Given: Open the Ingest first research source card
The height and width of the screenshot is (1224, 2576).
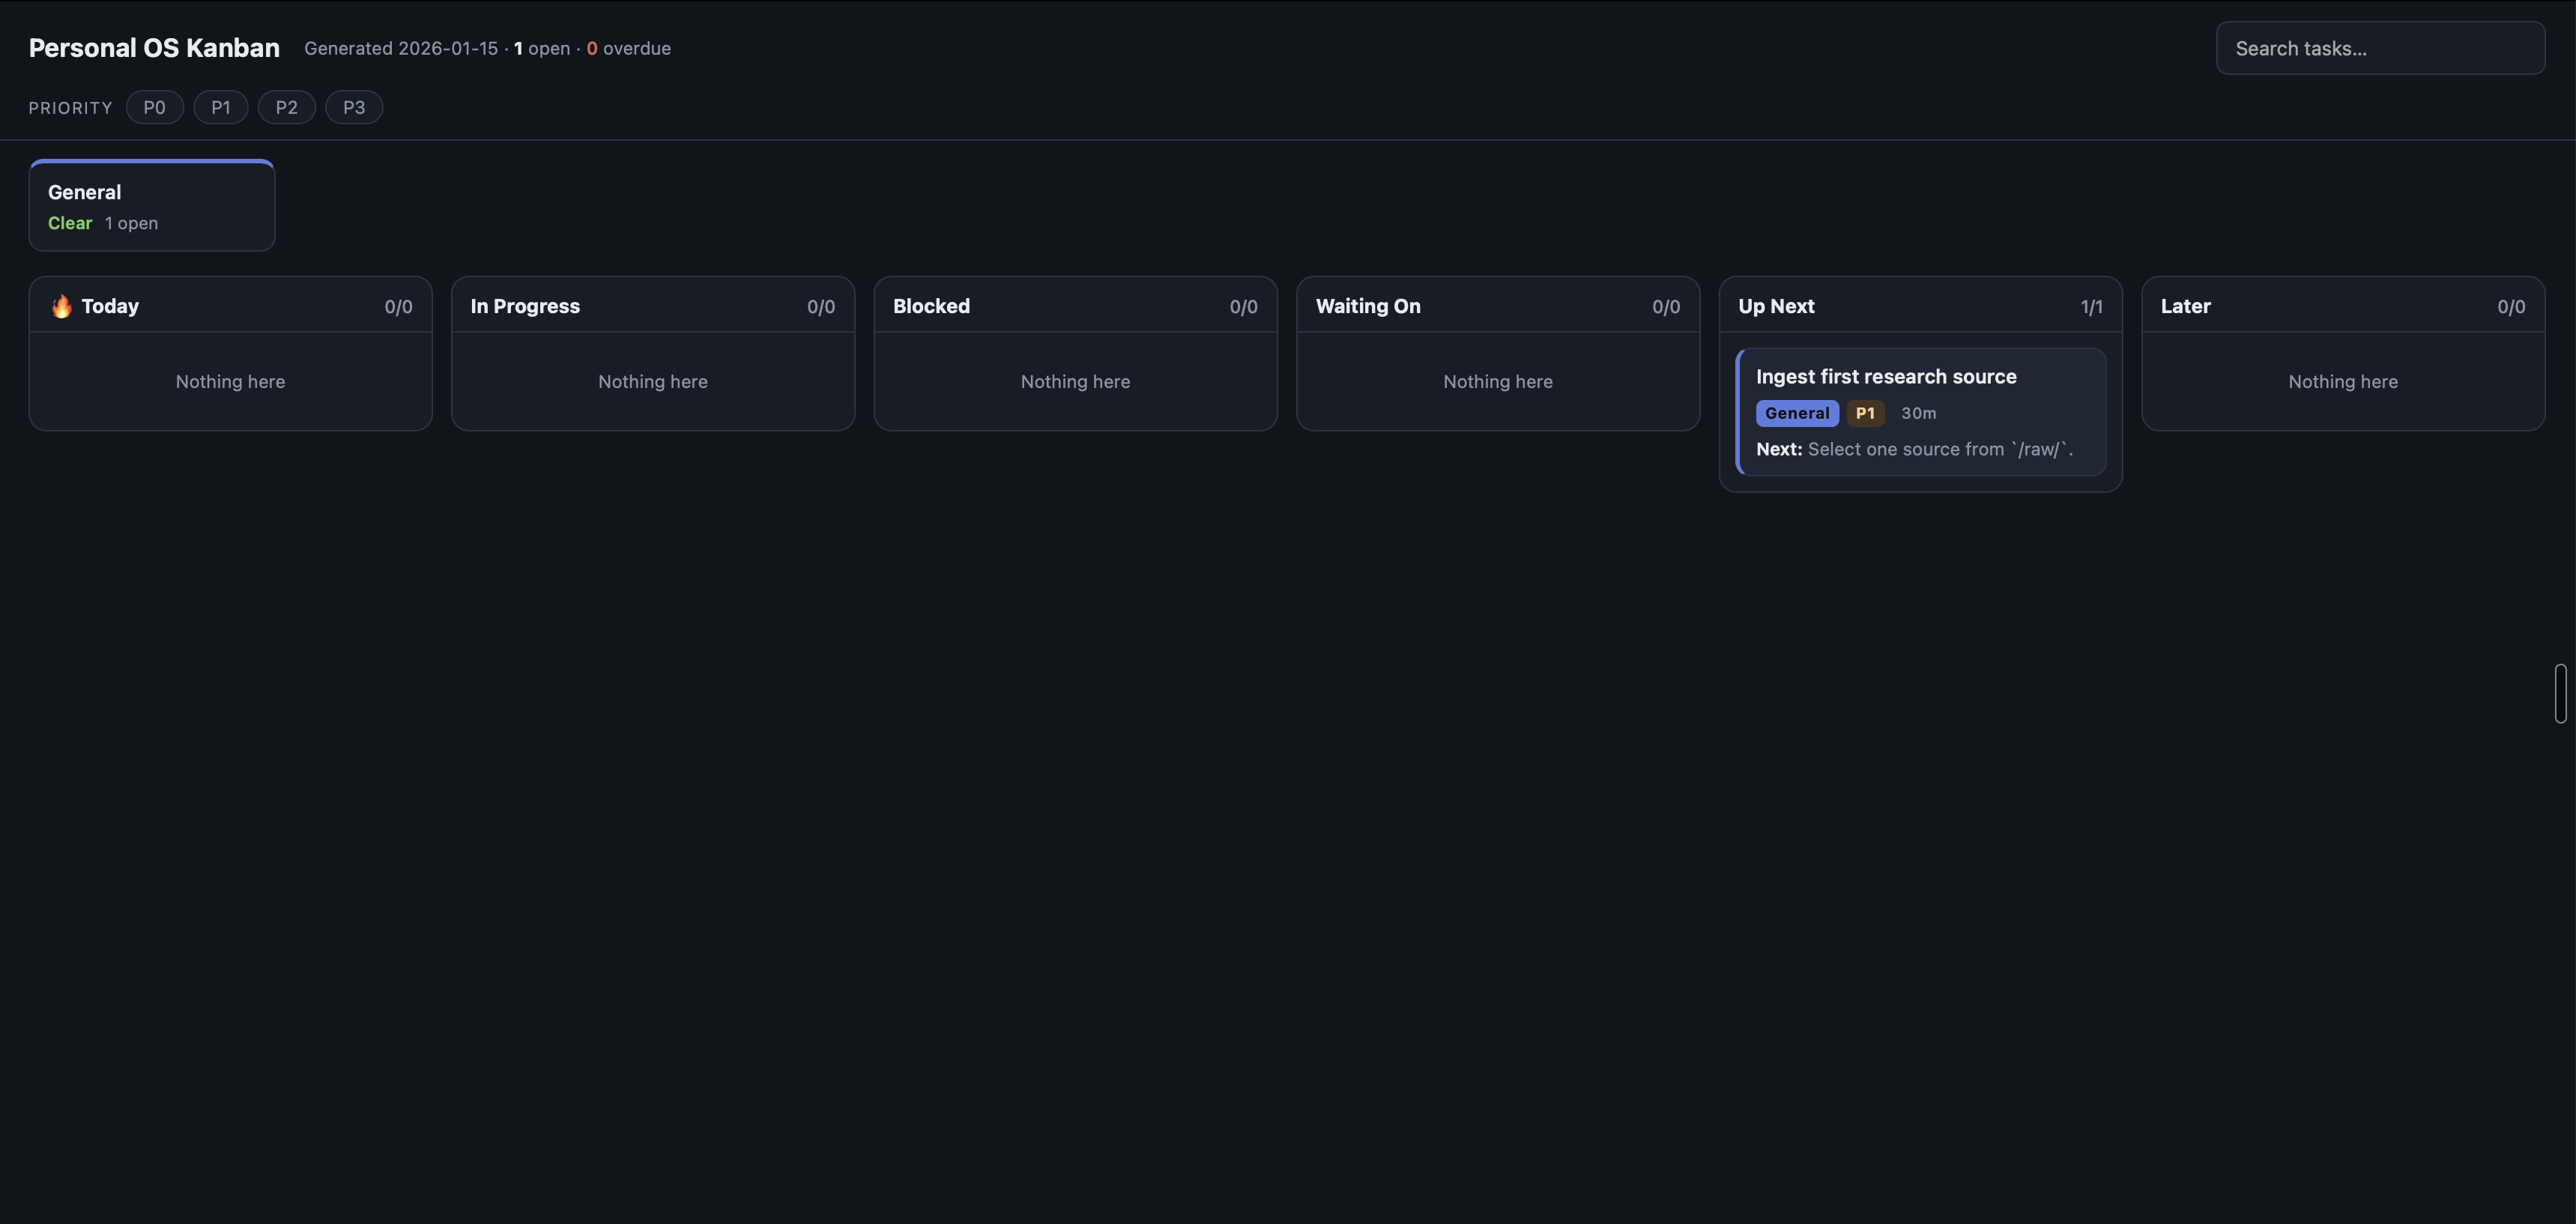Looking at the screenshot, I should 1921,412.
